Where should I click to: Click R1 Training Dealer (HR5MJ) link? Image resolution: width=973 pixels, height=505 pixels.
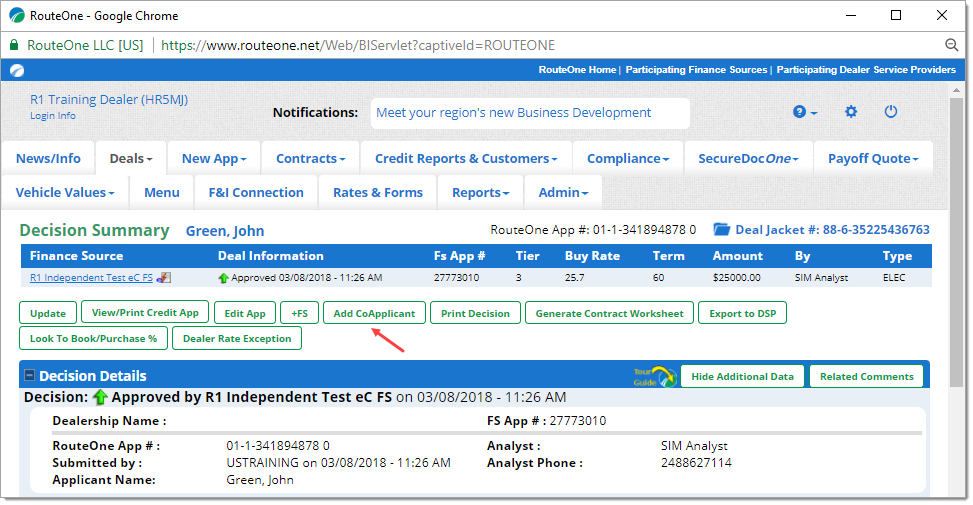pos(109,99)
